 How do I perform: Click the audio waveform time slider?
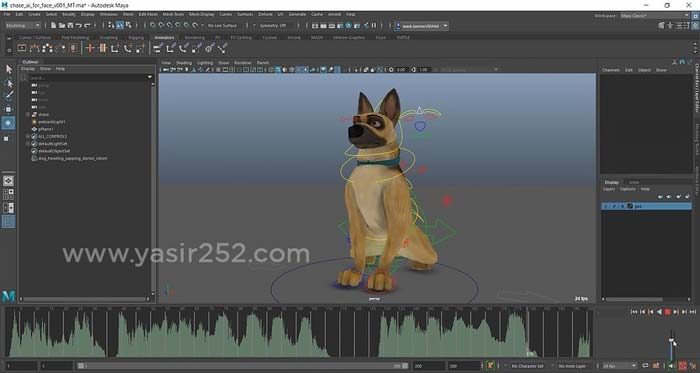[x=299, y=332]
